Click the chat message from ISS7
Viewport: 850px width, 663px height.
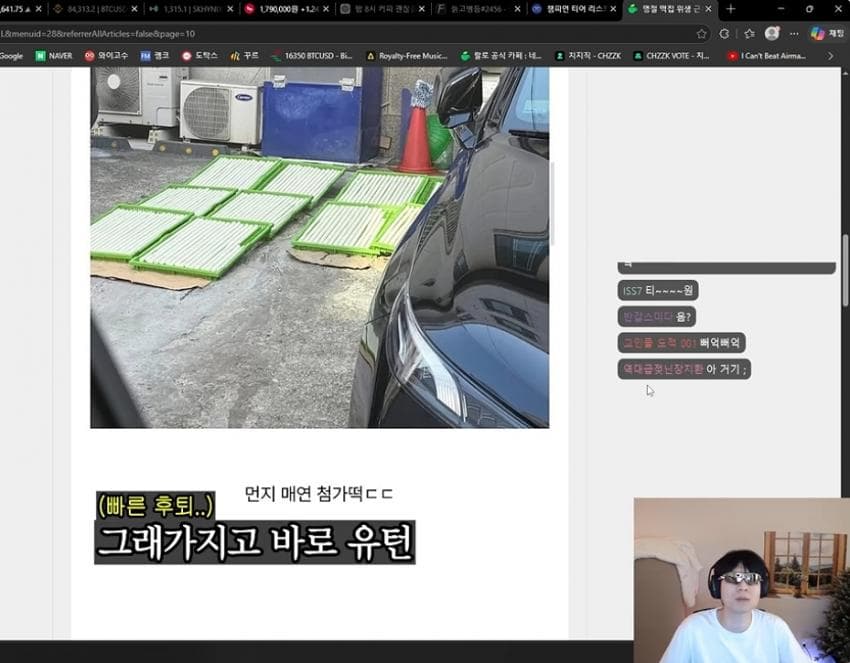coord(658,291)
